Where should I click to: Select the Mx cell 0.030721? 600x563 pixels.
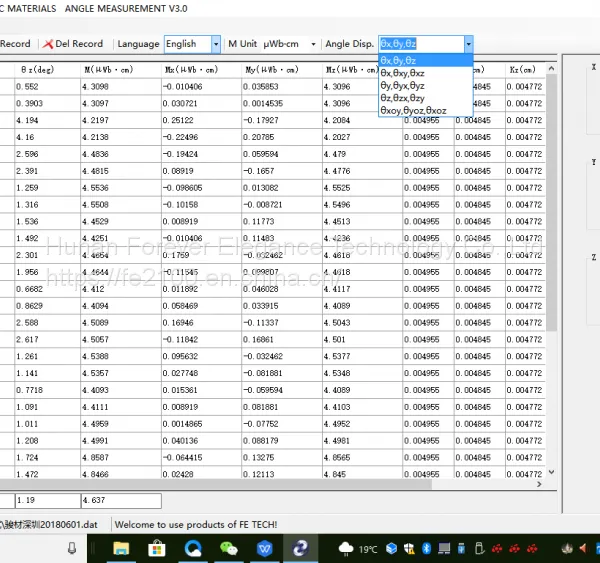201,104
